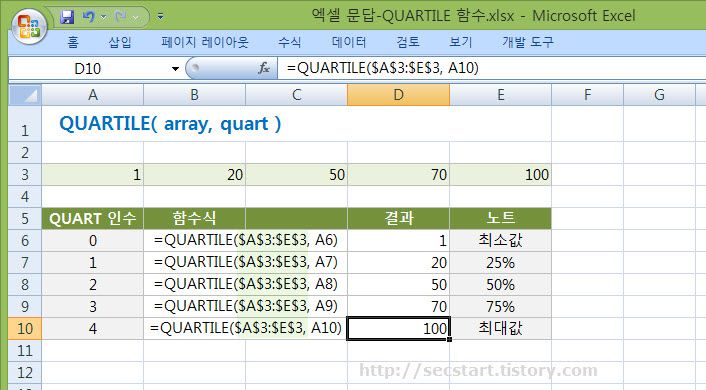Image resolution: width=706 pixels, height=390 pixels.
Task: Save the workbook with the floppy icon
Action: click(x=68, y=17)
